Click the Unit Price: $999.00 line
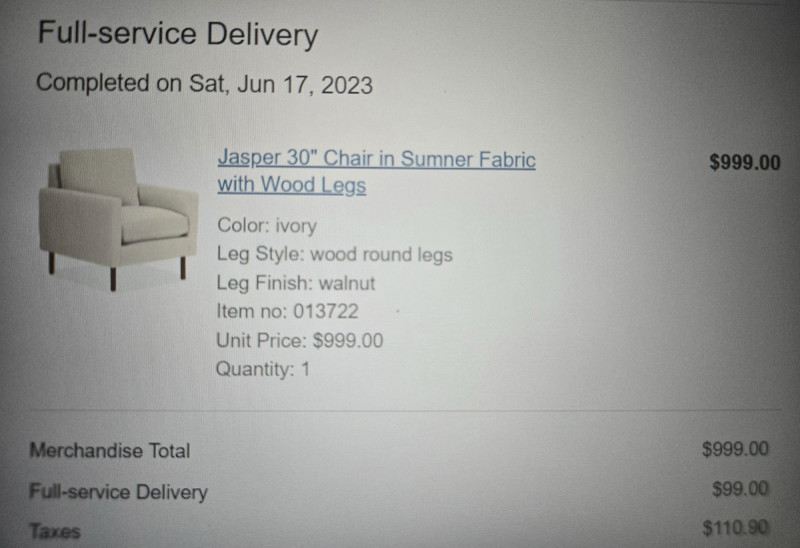This screenshot has height=548, width=800. (299, 340)
